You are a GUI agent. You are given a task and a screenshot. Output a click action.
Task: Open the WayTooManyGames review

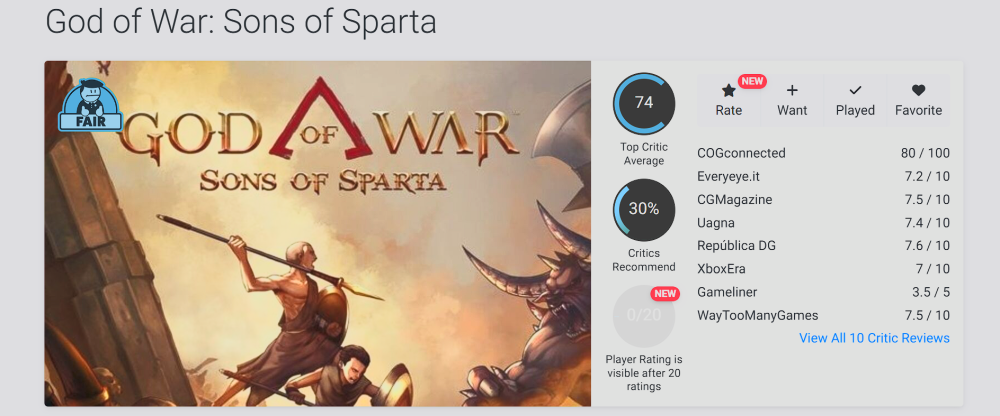757,315
